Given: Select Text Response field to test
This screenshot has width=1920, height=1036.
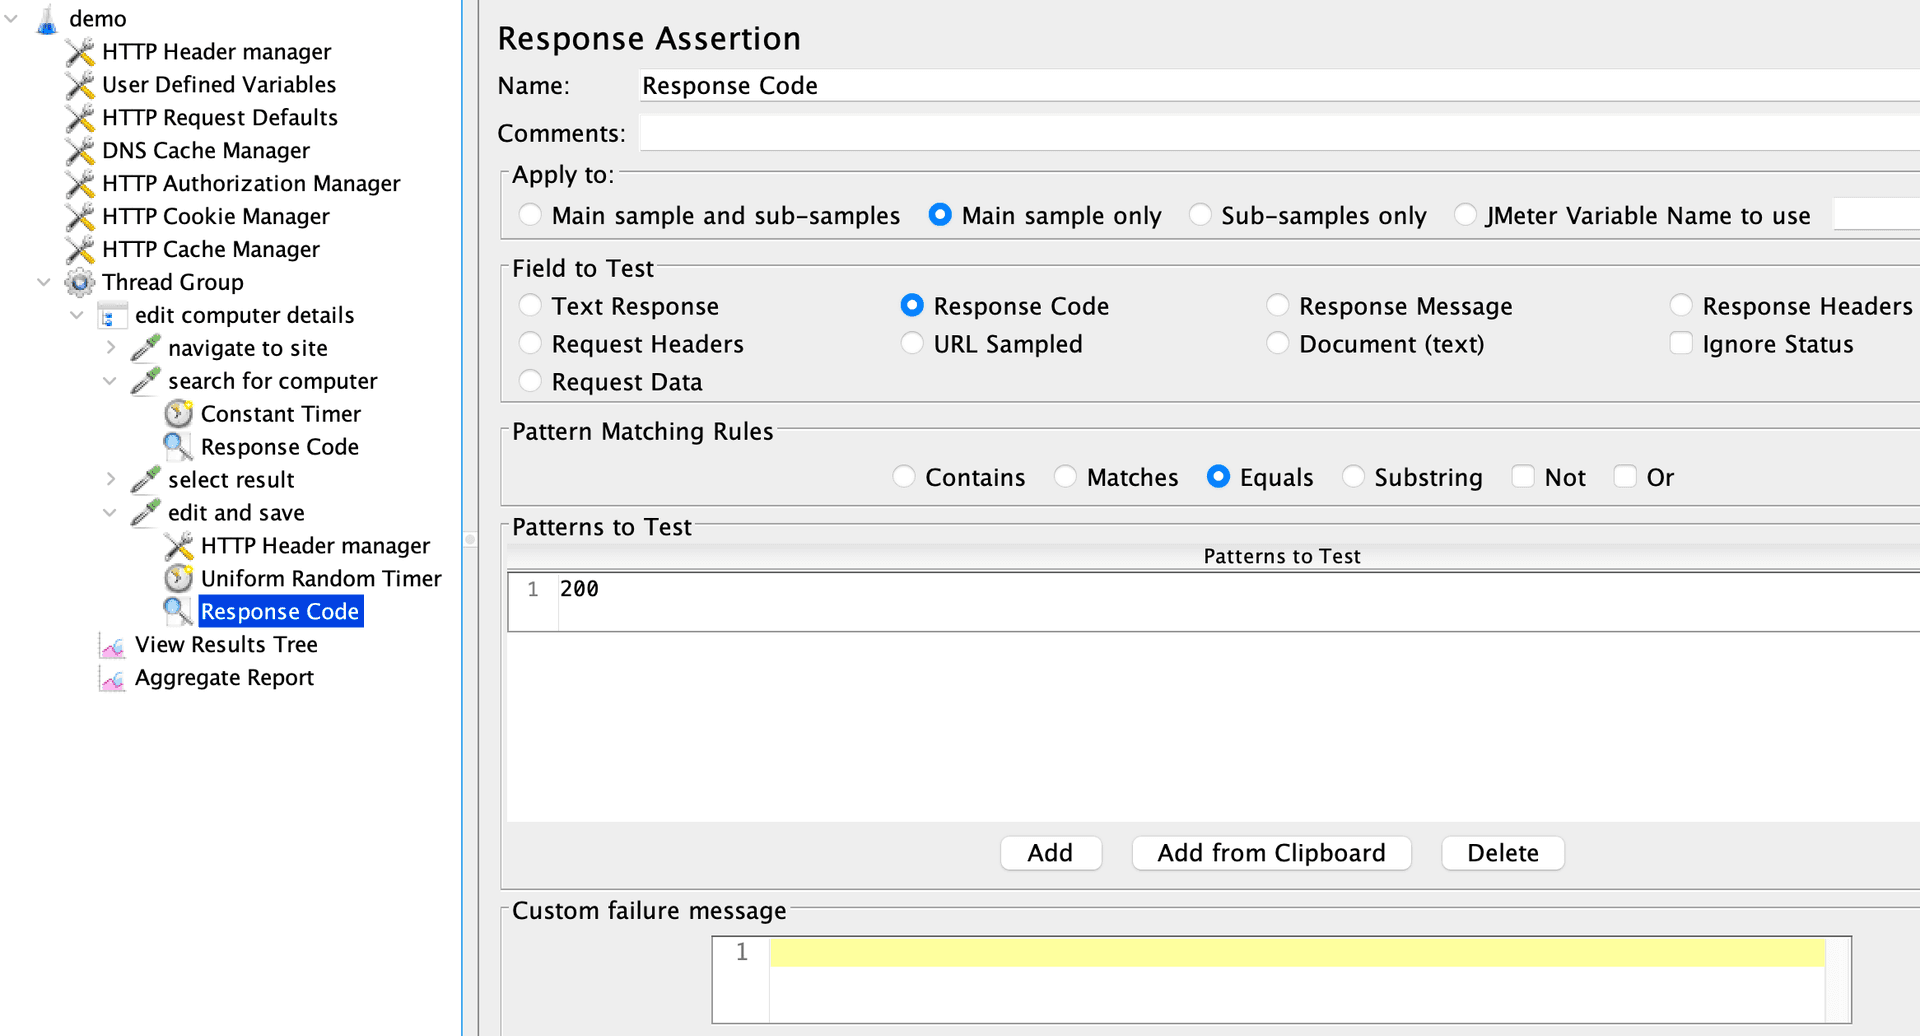Looking at the screenshot, I should [x=531, y=305].
